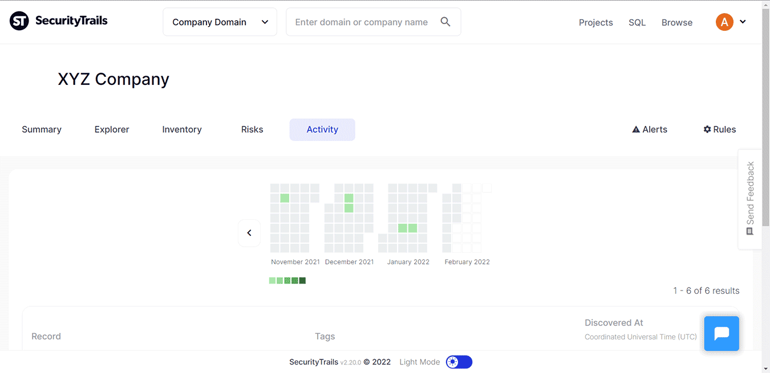Open the Browse link
This screenshot has height=373, width=770.
click(677, 23)
